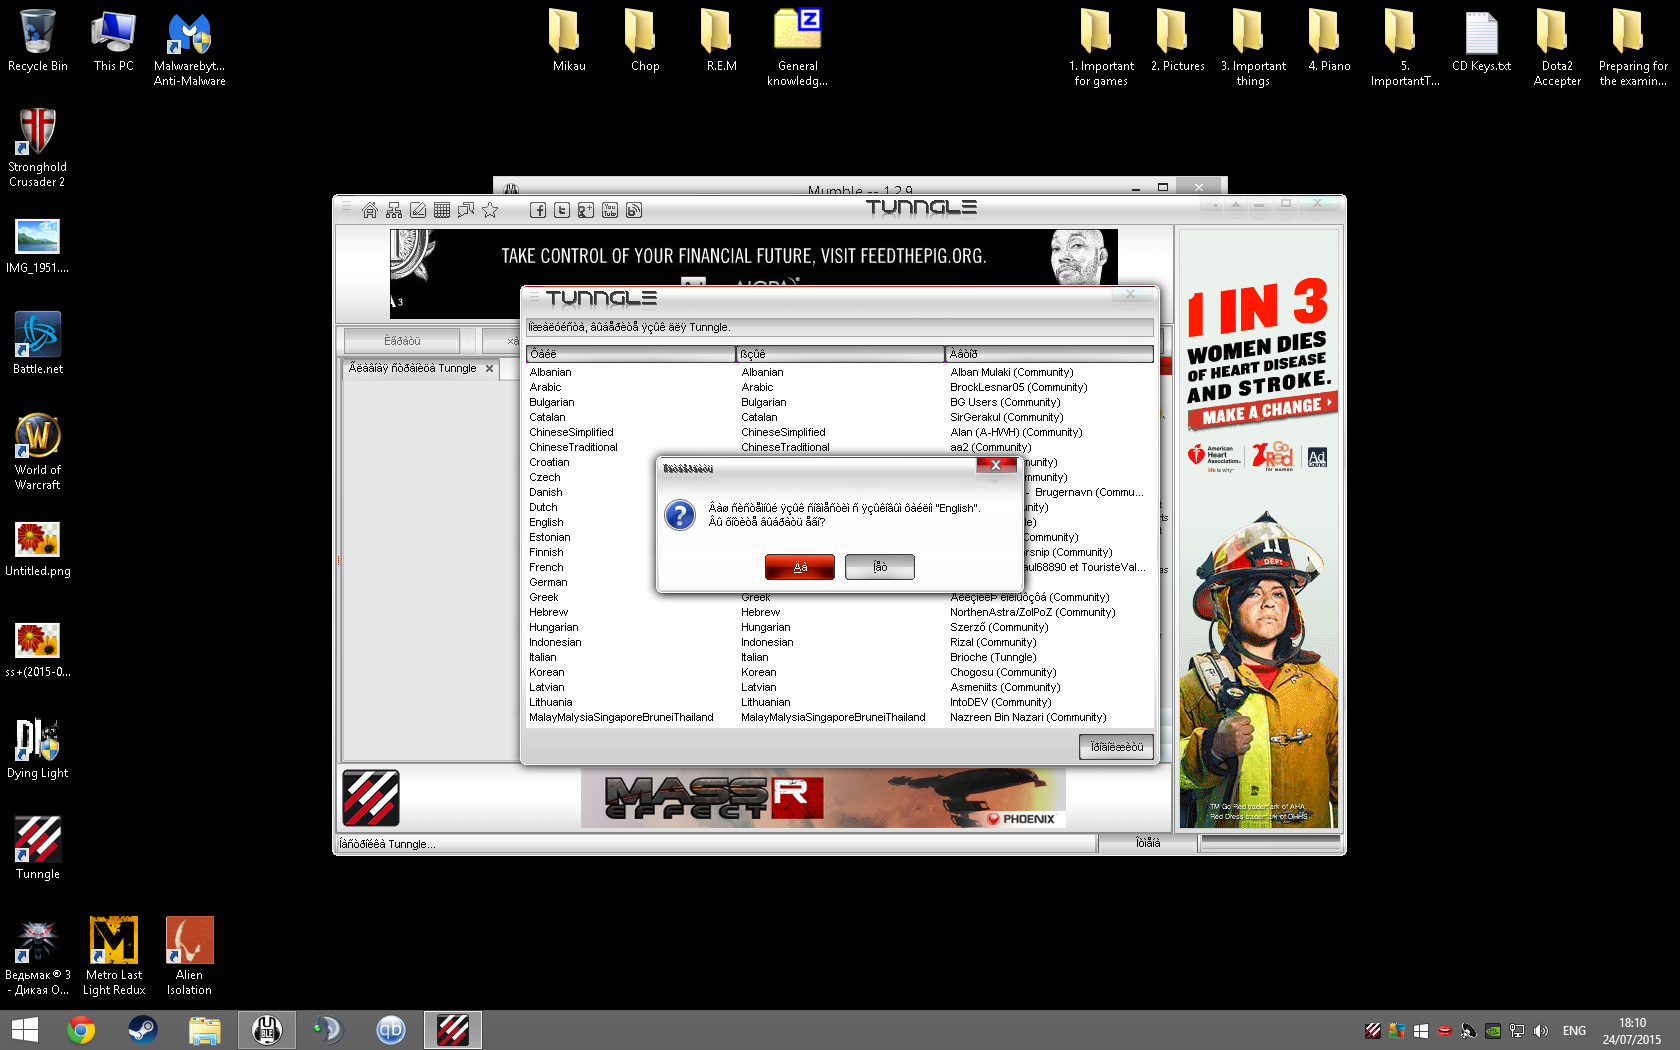
Task: Select the Battle.net desktop shortcut
Action: [x=38, y=343]
